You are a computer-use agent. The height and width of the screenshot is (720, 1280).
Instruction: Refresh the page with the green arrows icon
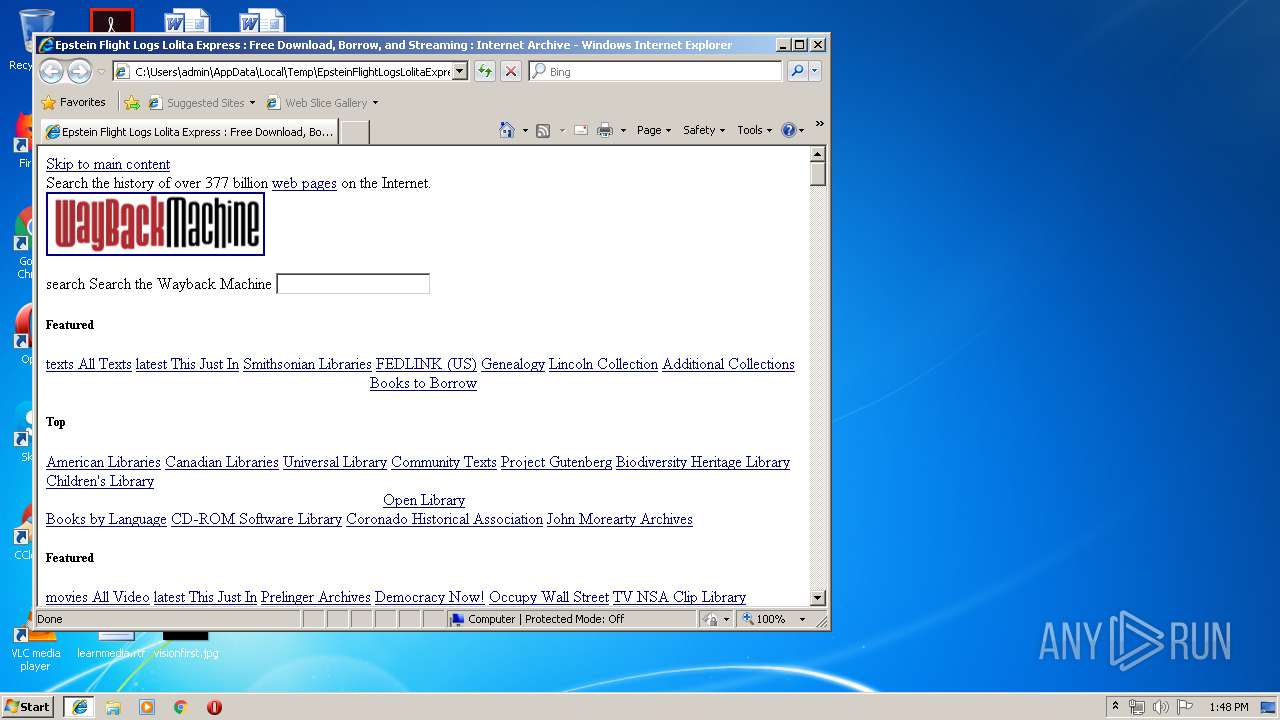[485, 71]
